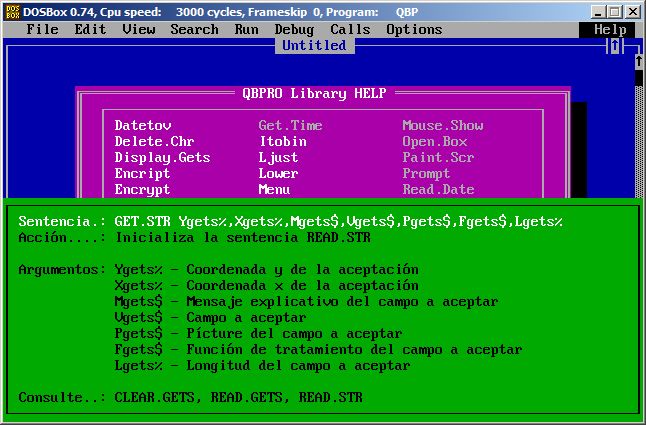Screen dimensions: 646x425
Task: Select the Delete.Chr help entry
Action: (154, 142)
